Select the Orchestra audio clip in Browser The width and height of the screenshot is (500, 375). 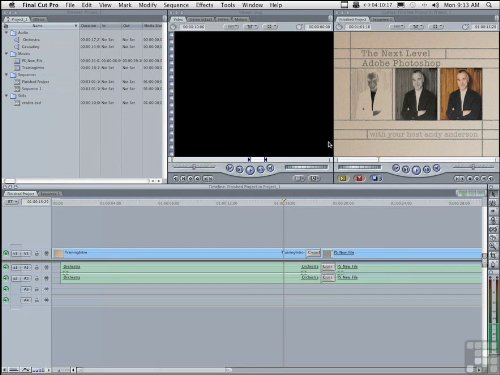[x=31, y=40]
